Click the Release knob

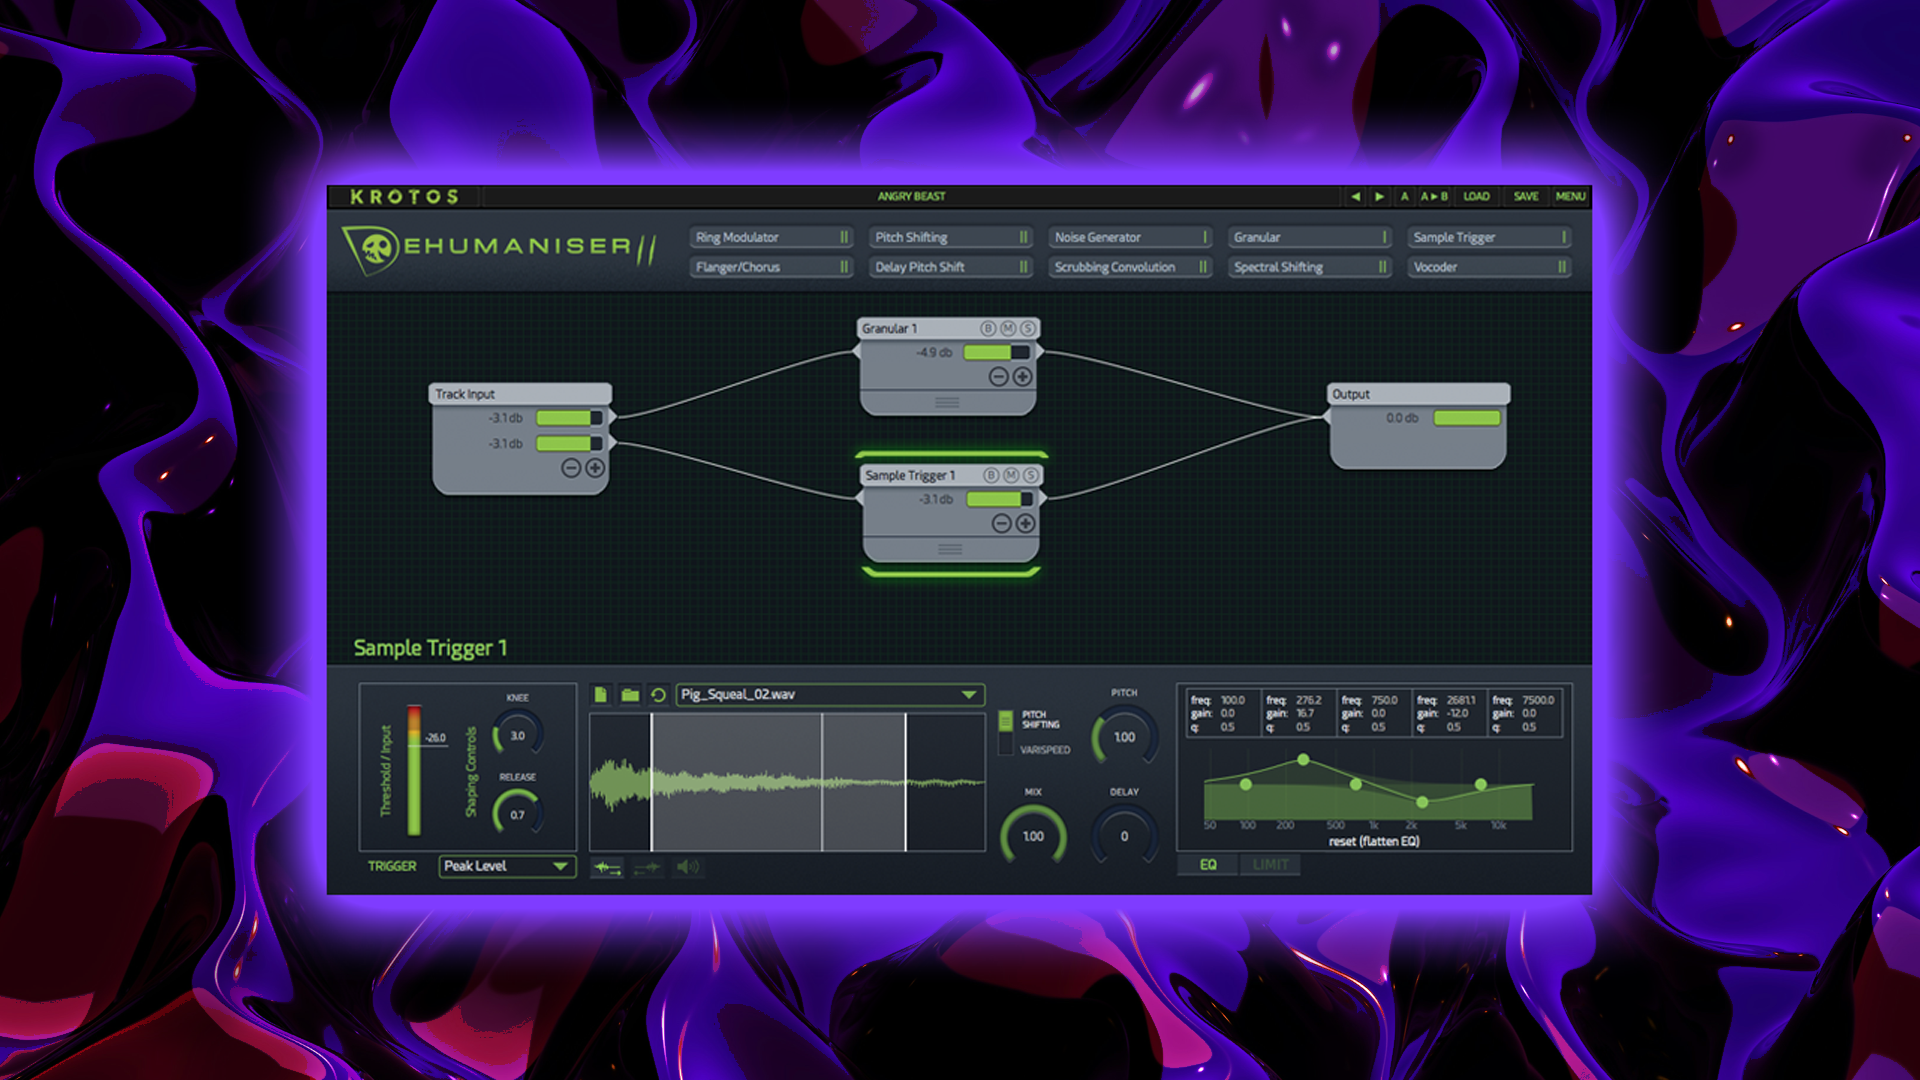pyautogui.click(x=518, y=814)
